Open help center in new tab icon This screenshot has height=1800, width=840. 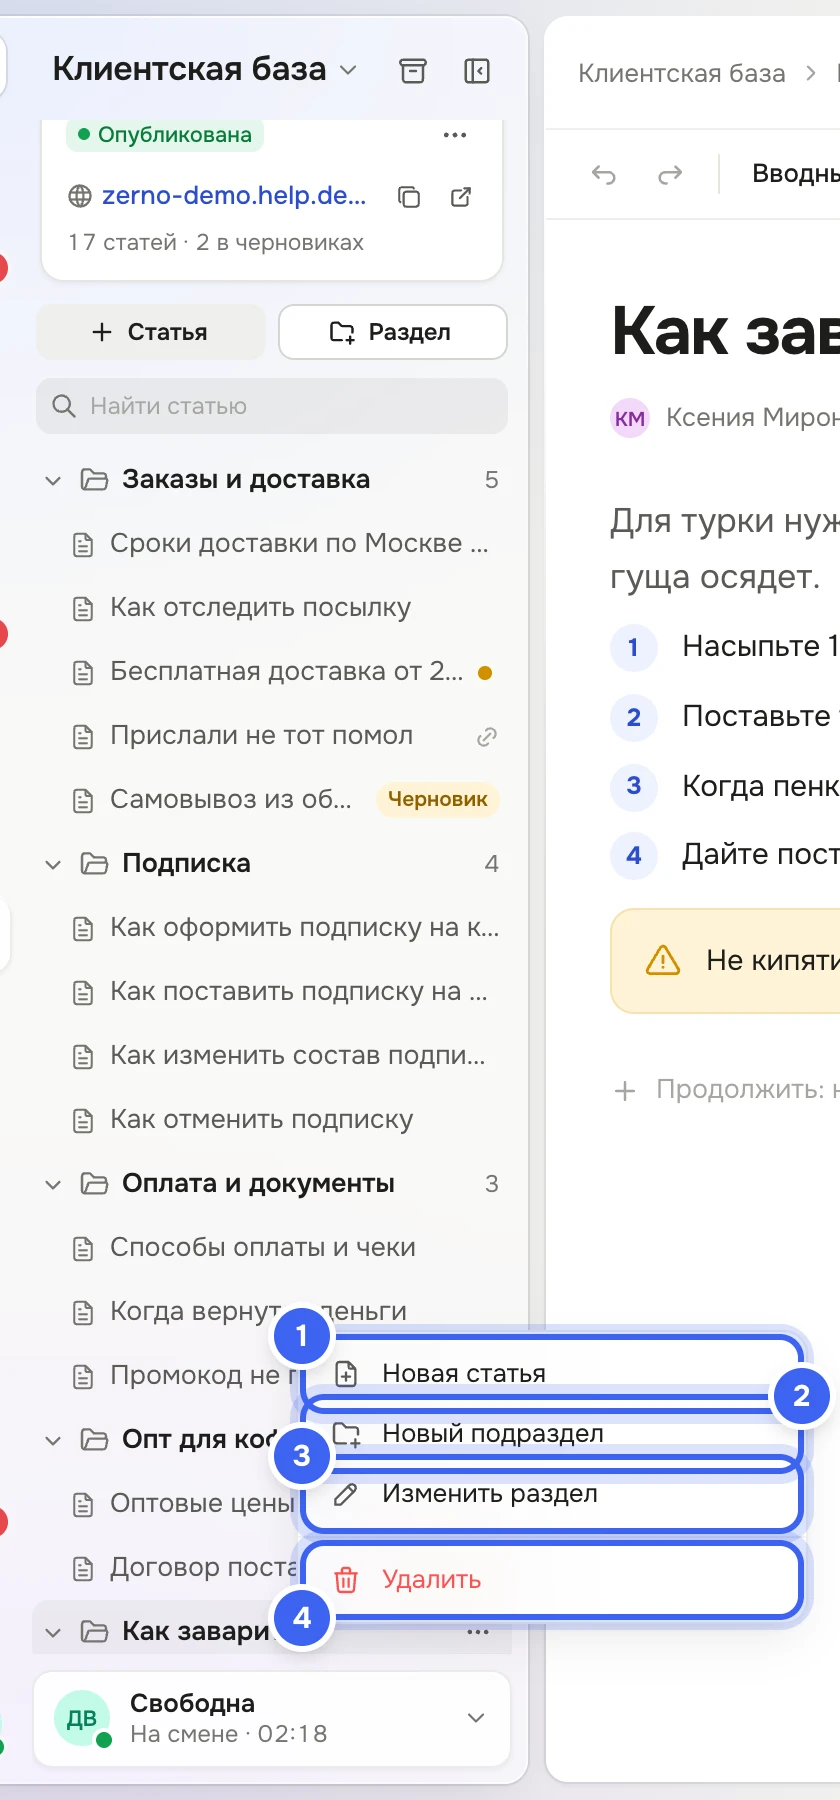[461, 197]
